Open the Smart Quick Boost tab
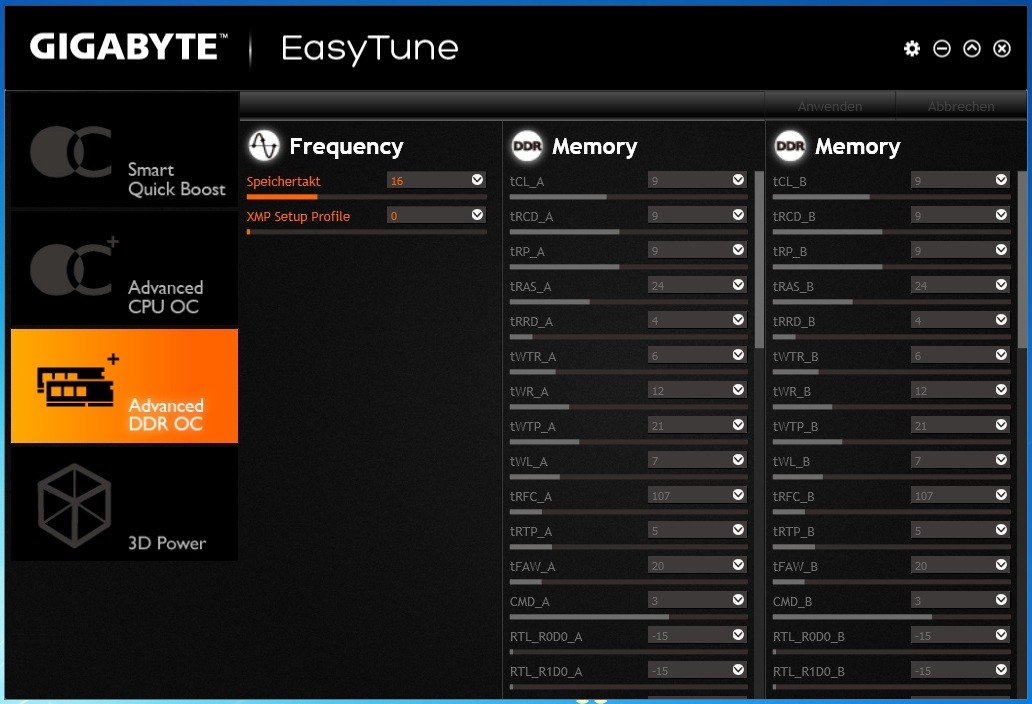Screen dimensions: 1032x704 pyautogui.click(x=124, y=150)
